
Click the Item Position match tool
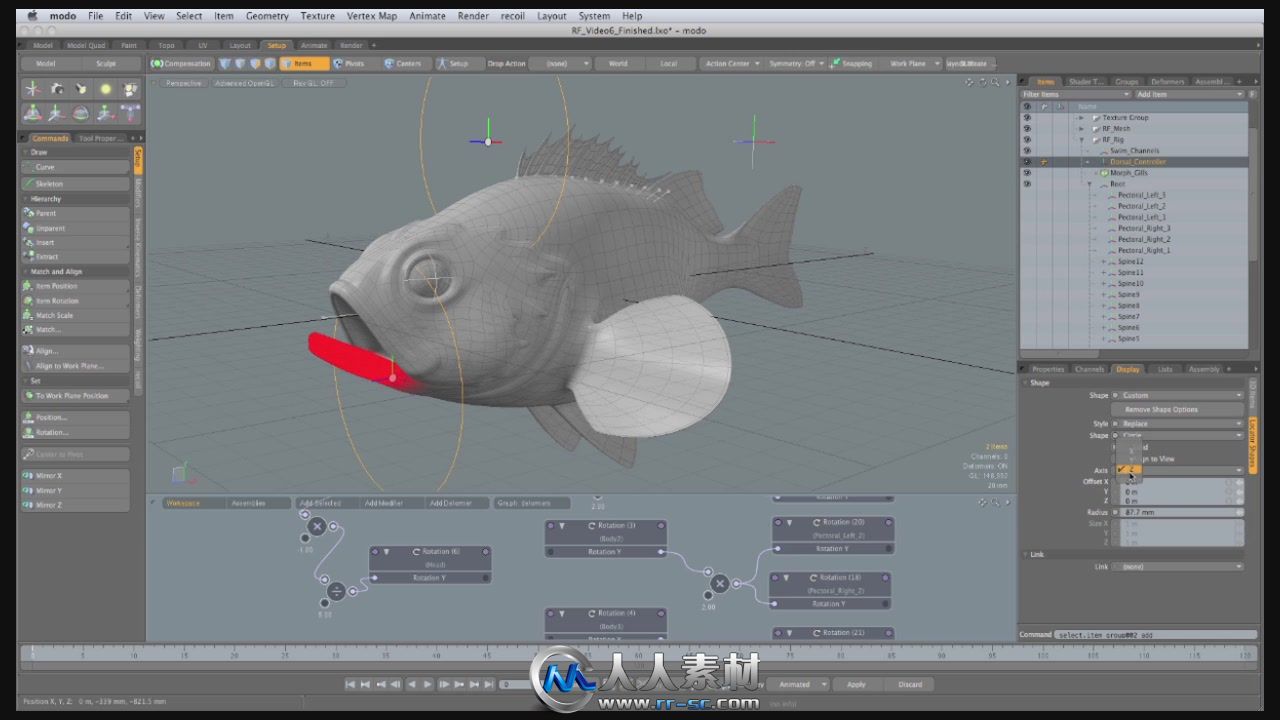(75, 286)
